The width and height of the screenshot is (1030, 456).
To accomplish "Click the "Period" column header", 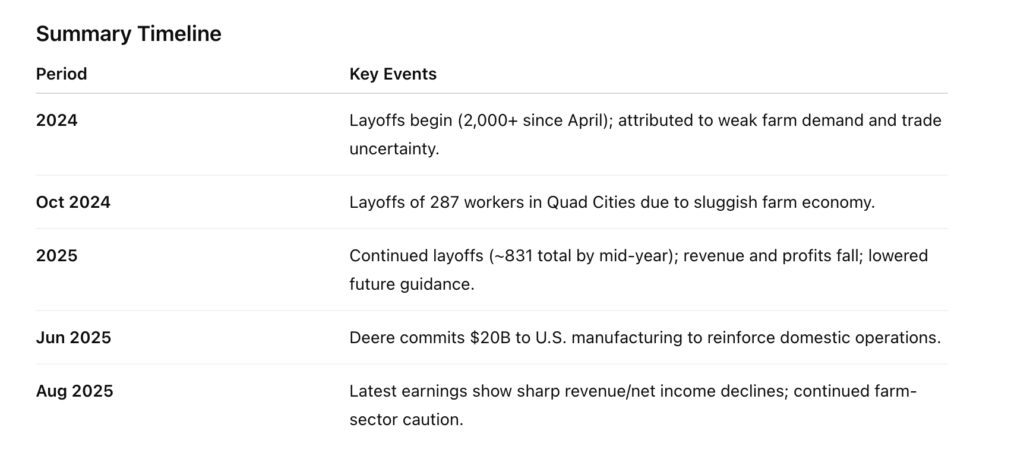I will pyautogui.click(x=61, y=74).
